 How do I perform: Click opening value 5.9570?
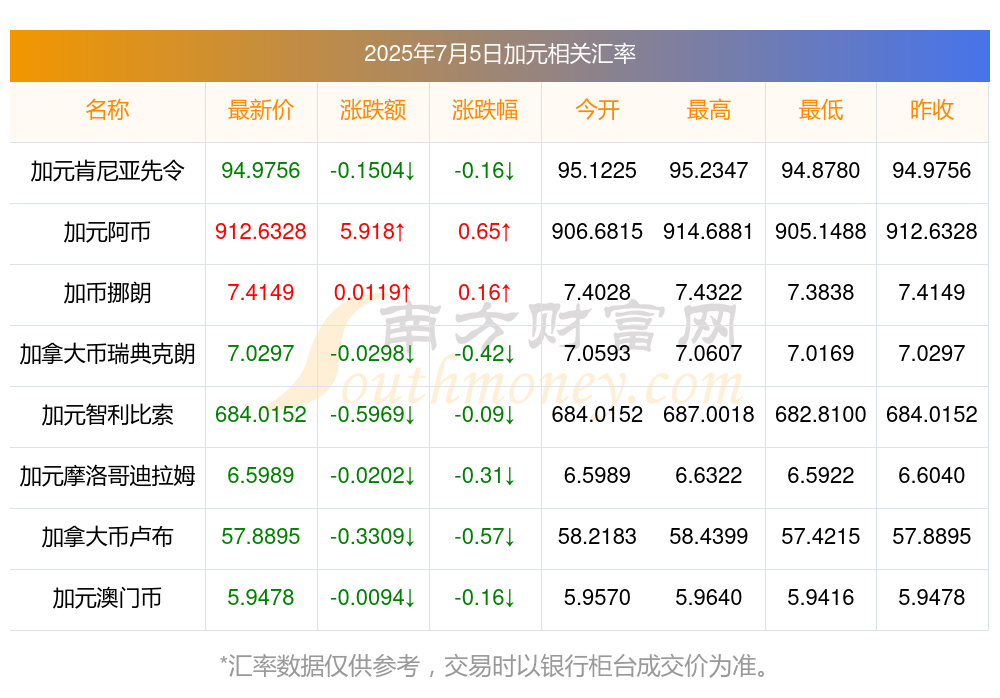tap(597, 597)
